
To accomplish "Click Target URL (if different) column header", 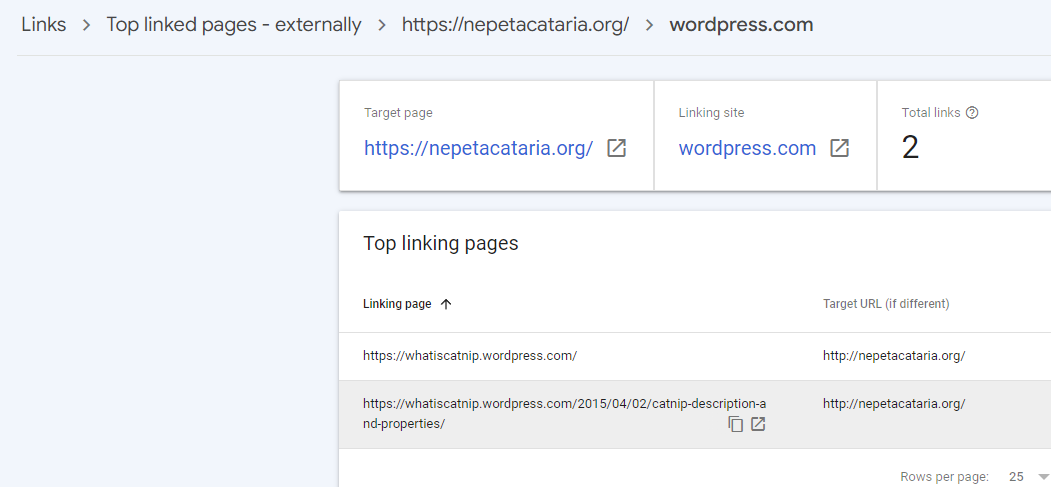I will (x=886, y=304).
